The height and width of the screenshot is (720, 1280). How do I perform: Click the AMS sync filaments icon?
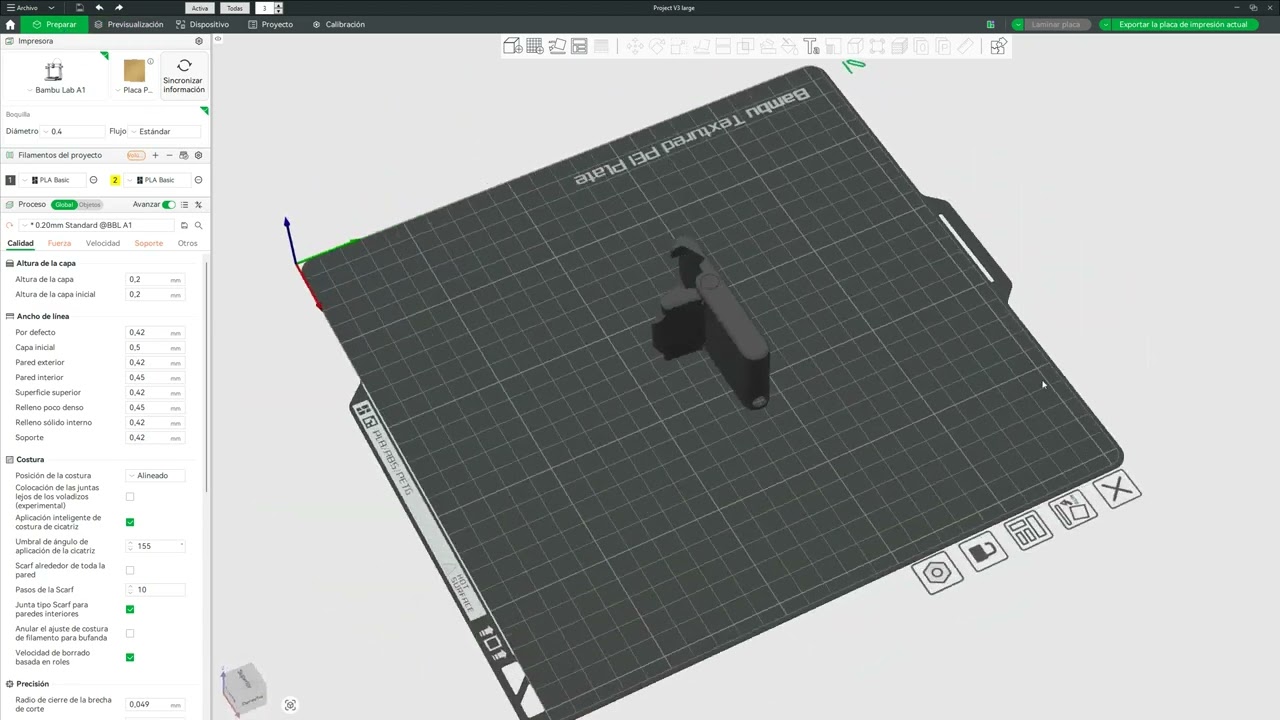(x=184, y=155)
